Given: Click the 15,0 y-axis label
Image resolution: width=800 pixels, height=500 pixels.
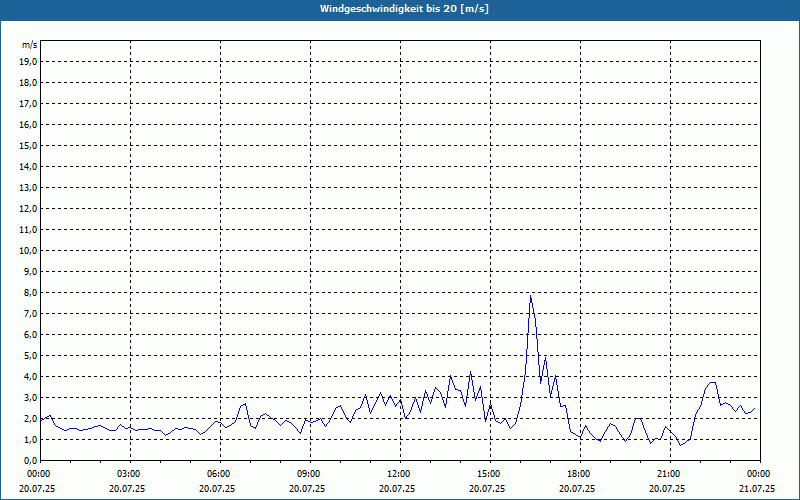Looking at the screenshot, I should click(29, 145).
